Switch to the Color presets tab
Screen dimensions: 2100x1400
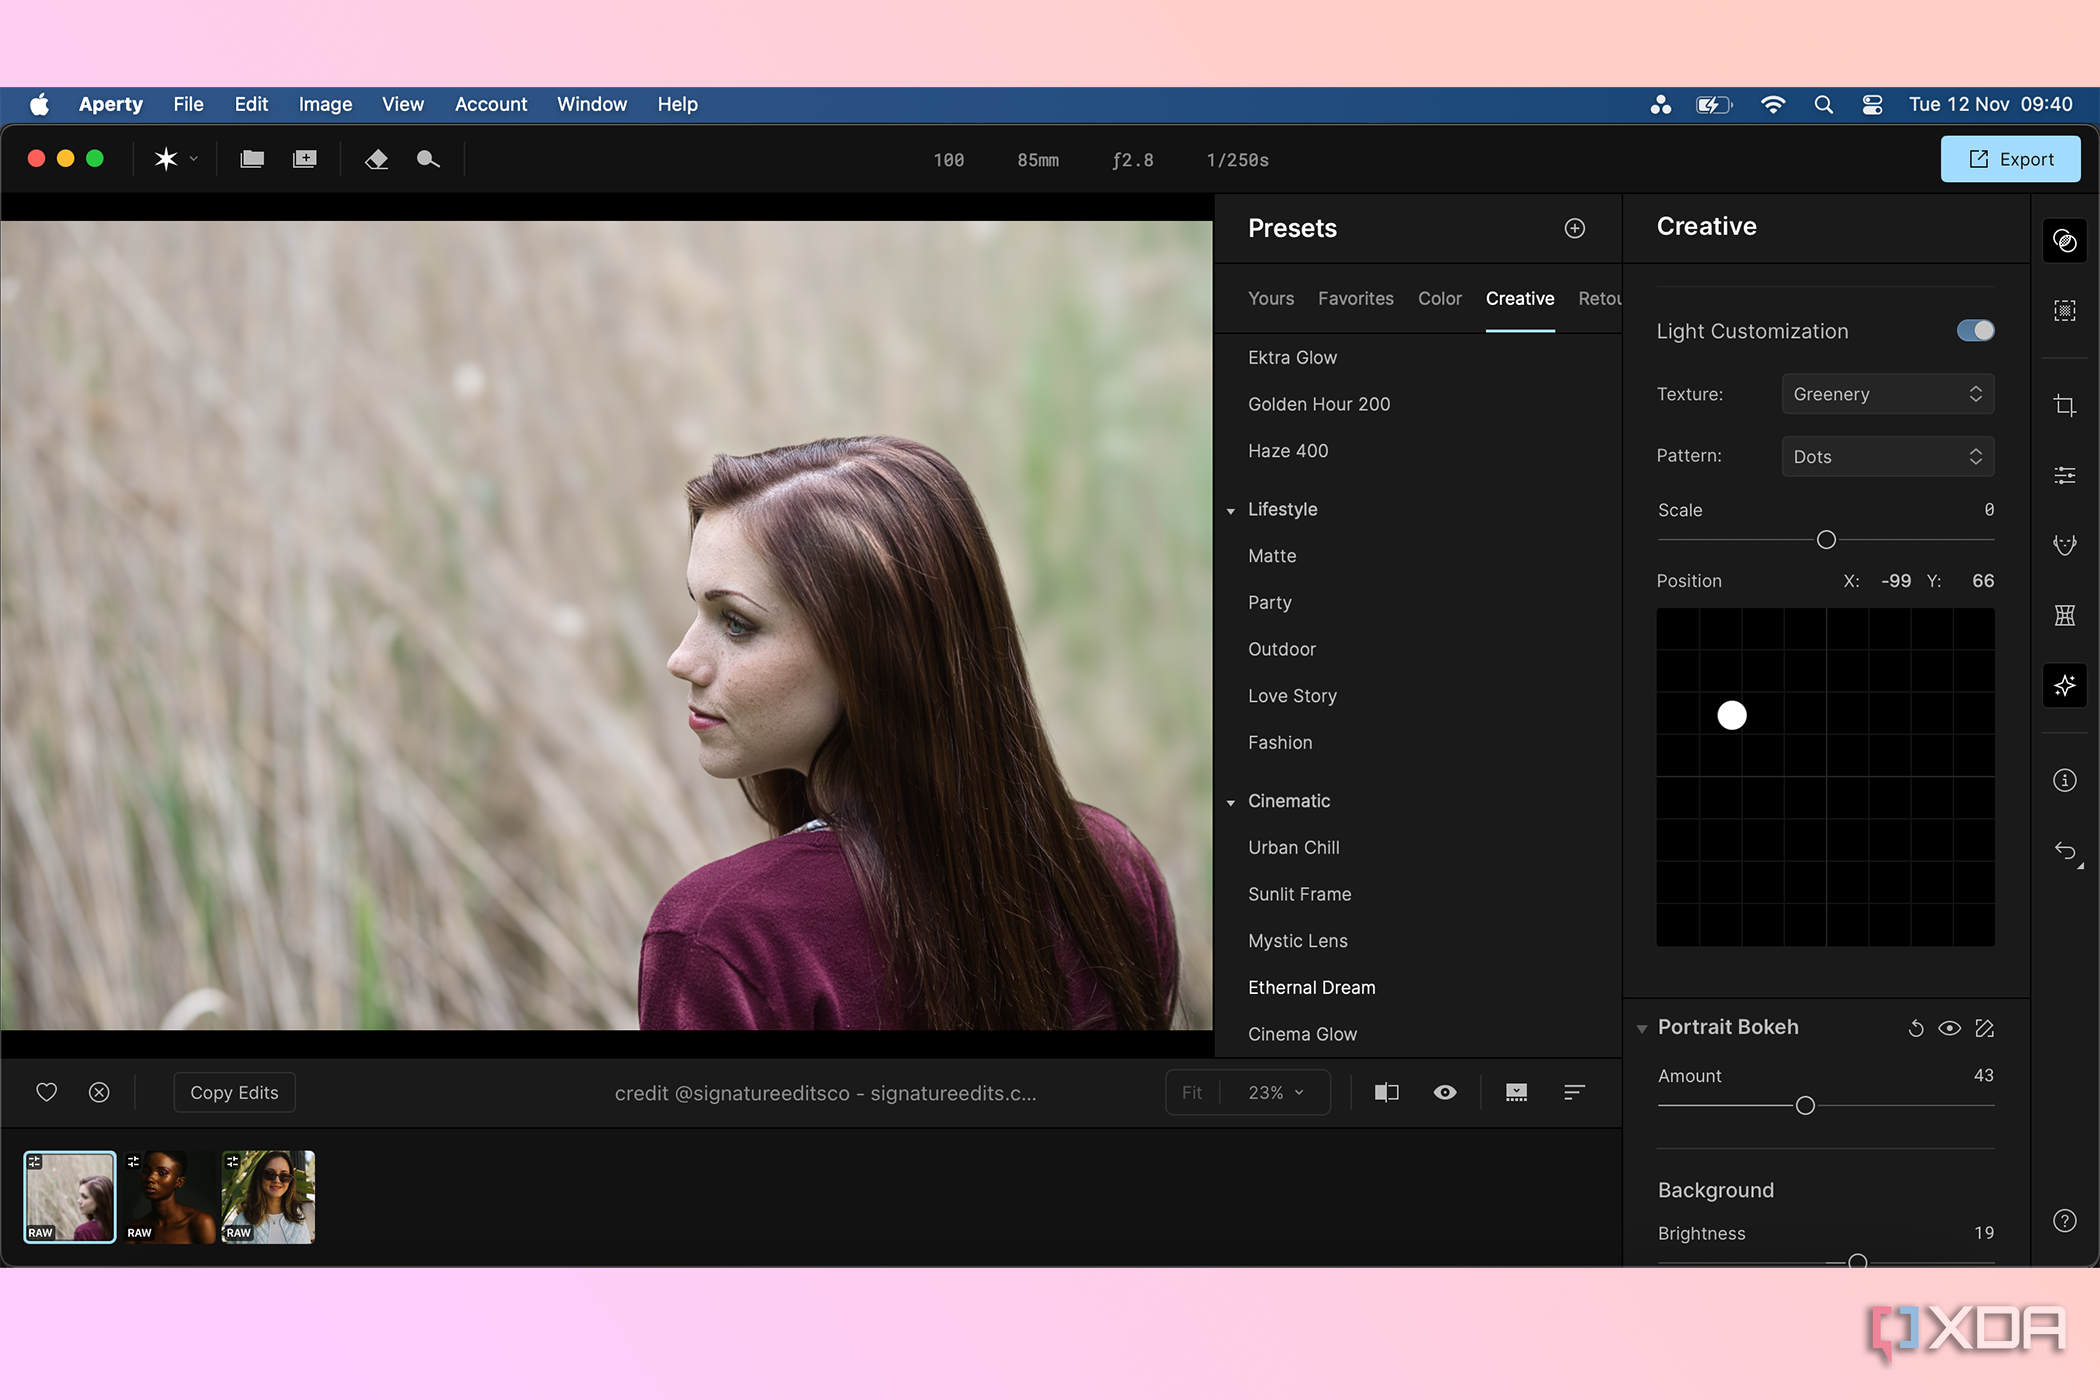(x=1439, y=298)
